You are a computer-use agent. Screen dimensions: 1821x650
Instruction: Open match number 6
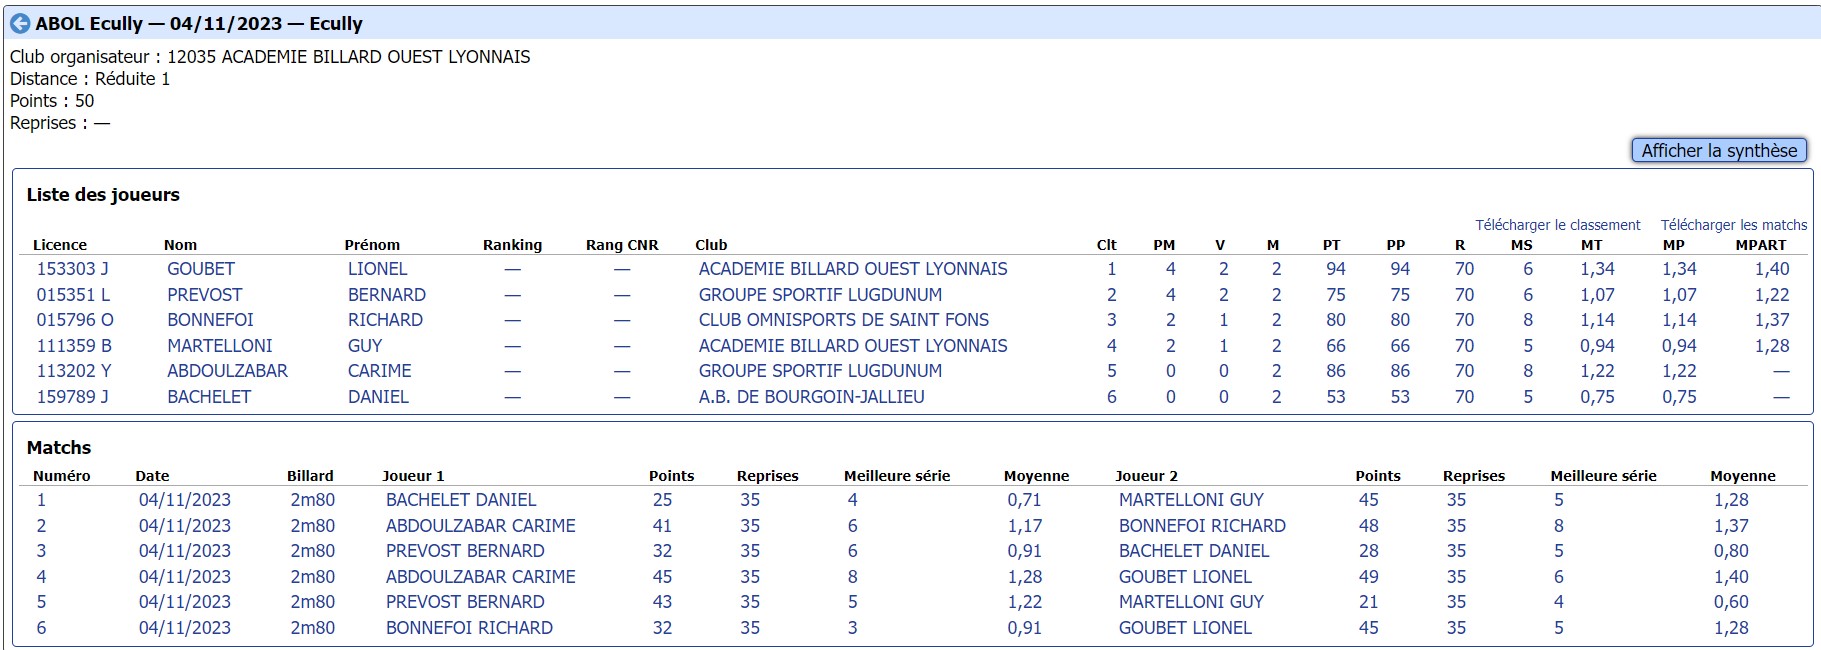coord(41,628)
